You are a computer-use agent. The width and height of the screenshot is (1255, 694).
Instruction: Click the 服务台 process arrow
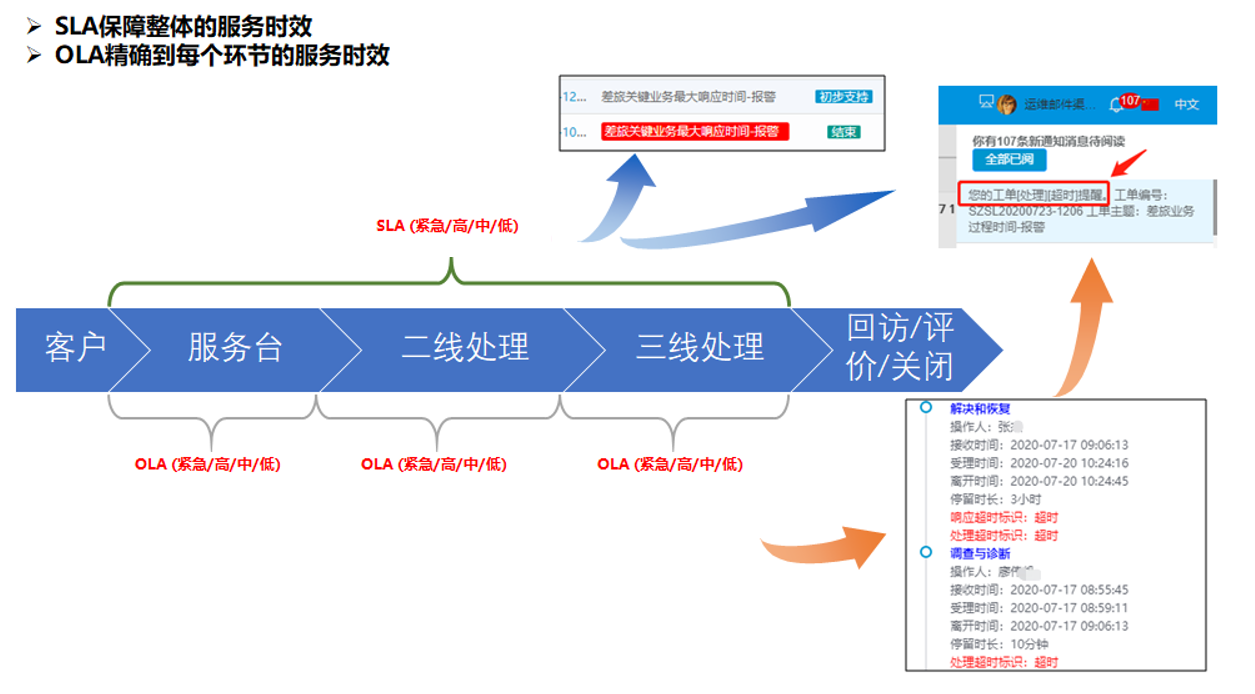click(235, 349)
